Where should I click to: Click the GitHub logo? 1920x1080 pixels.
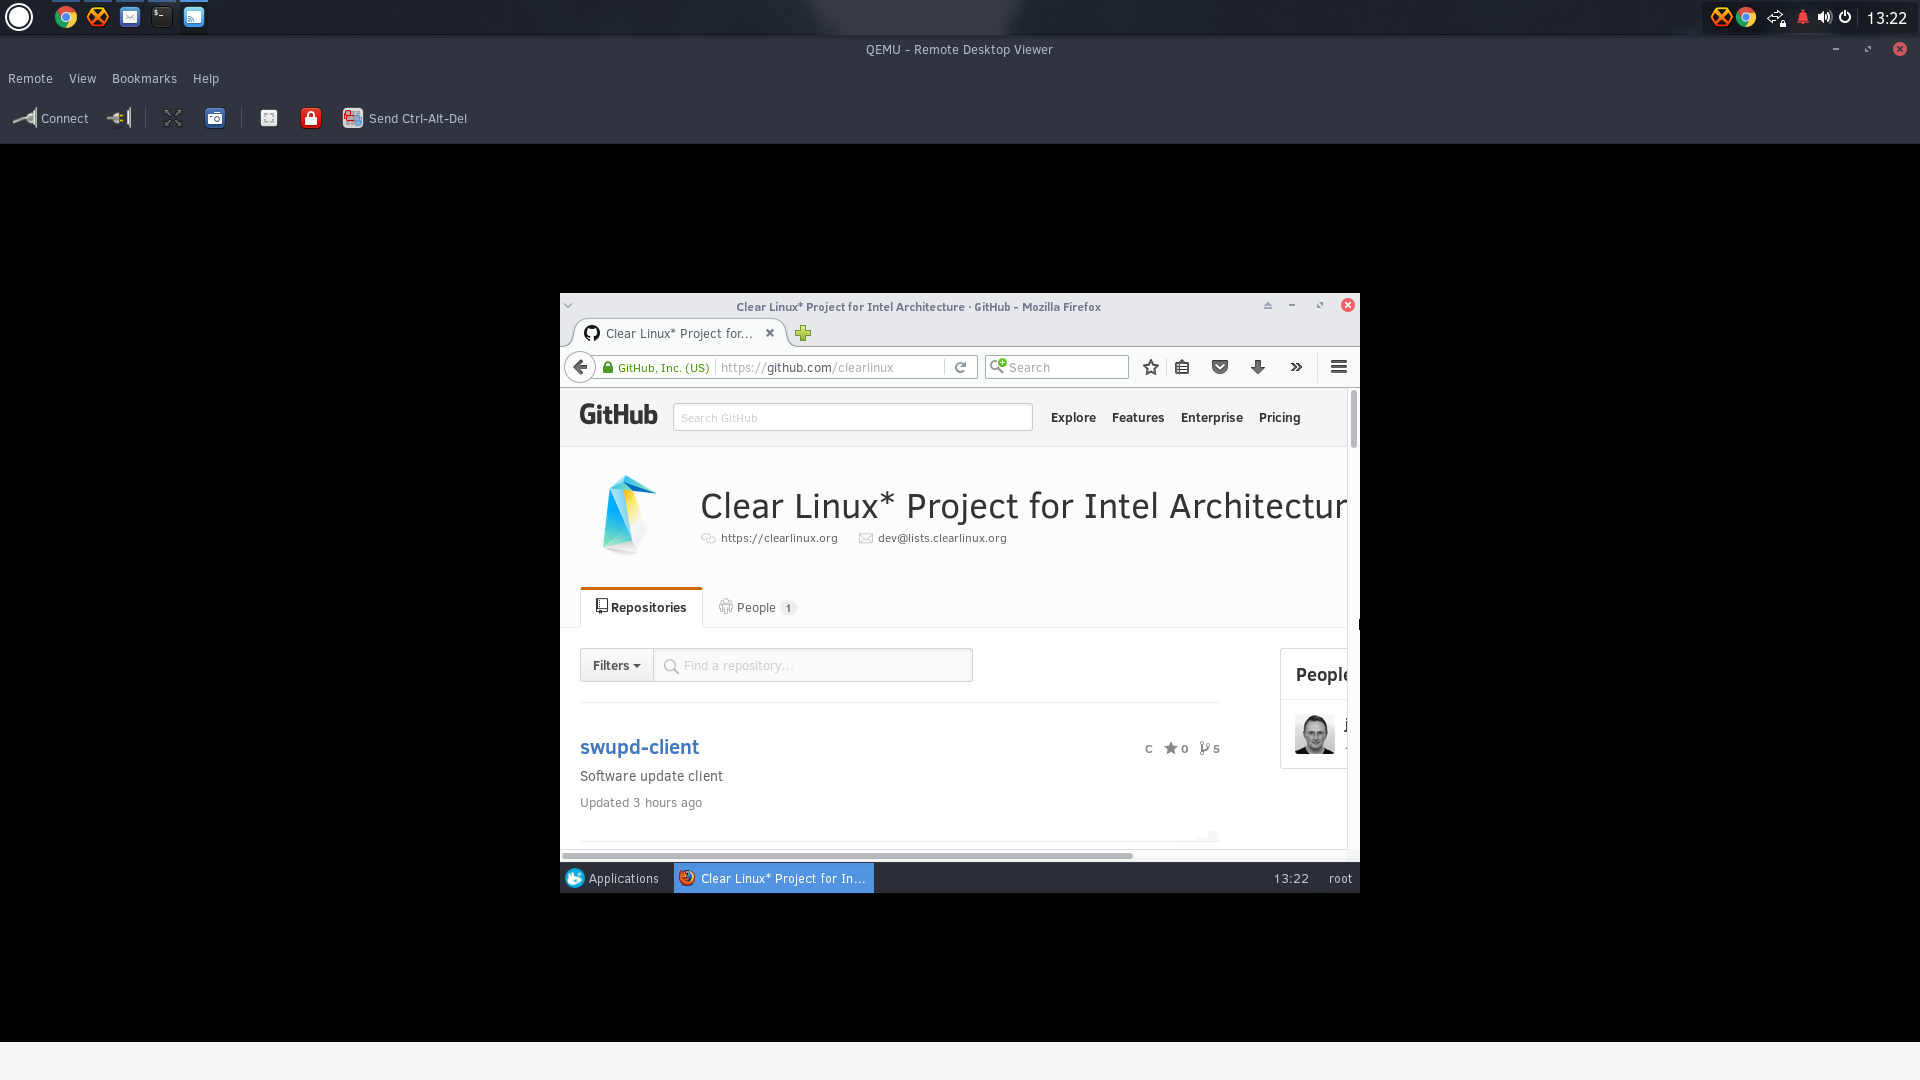[x=619, y=415]
